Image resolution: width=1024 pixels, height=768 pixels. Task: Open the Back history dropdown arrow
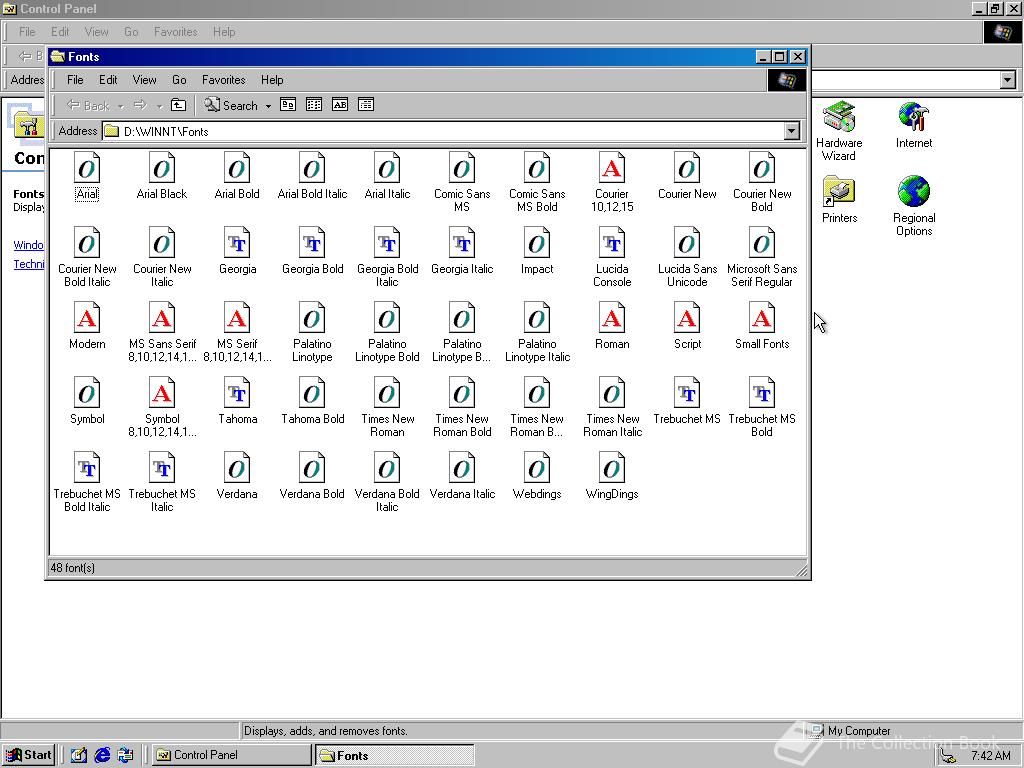(x=120, y=106)
